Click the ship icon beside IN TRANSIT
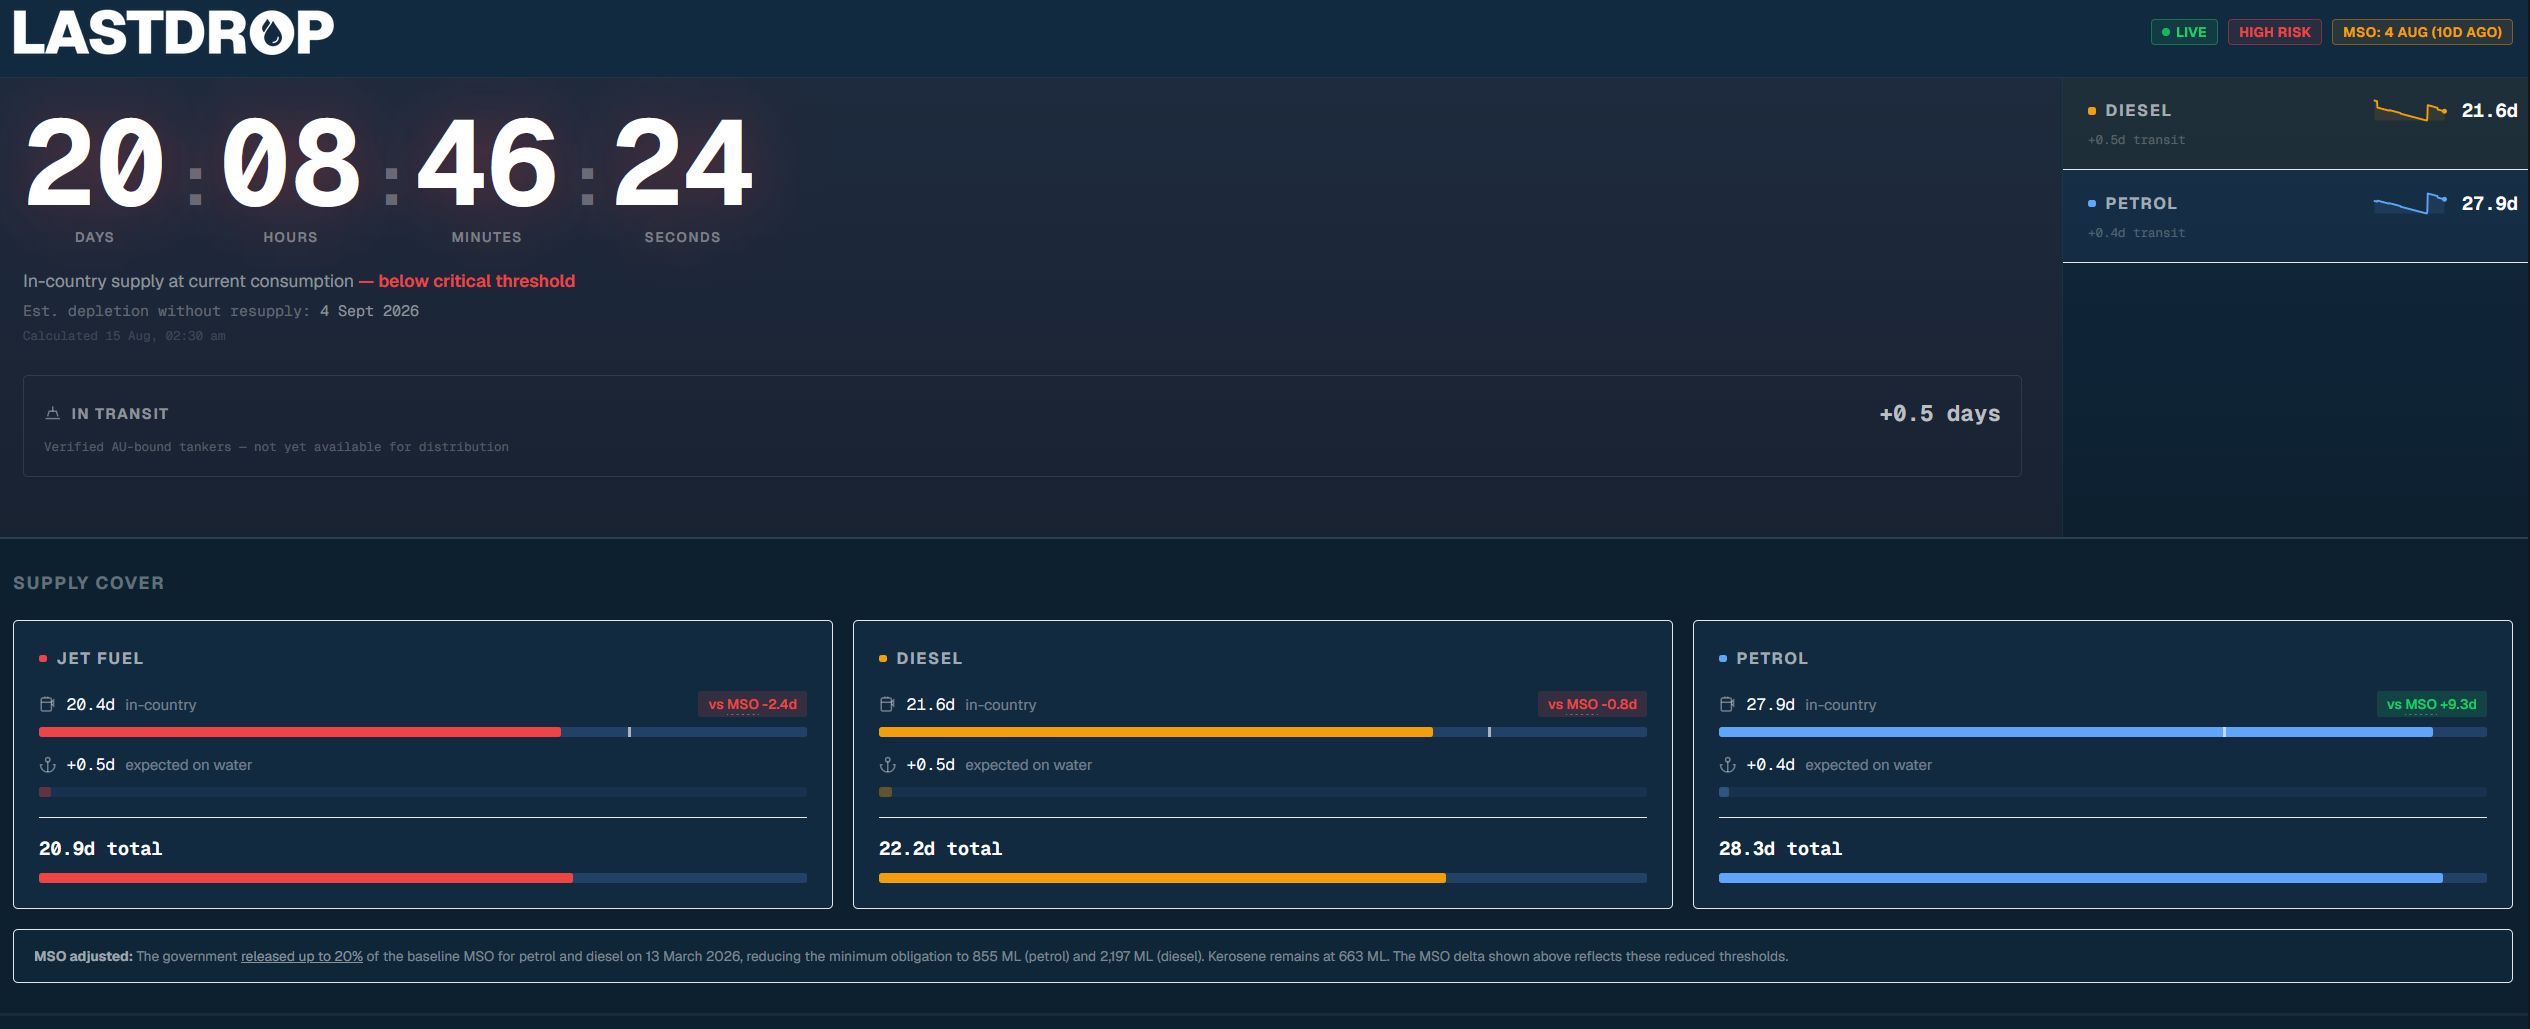The image size is (2530, 1029). [53, 414]
